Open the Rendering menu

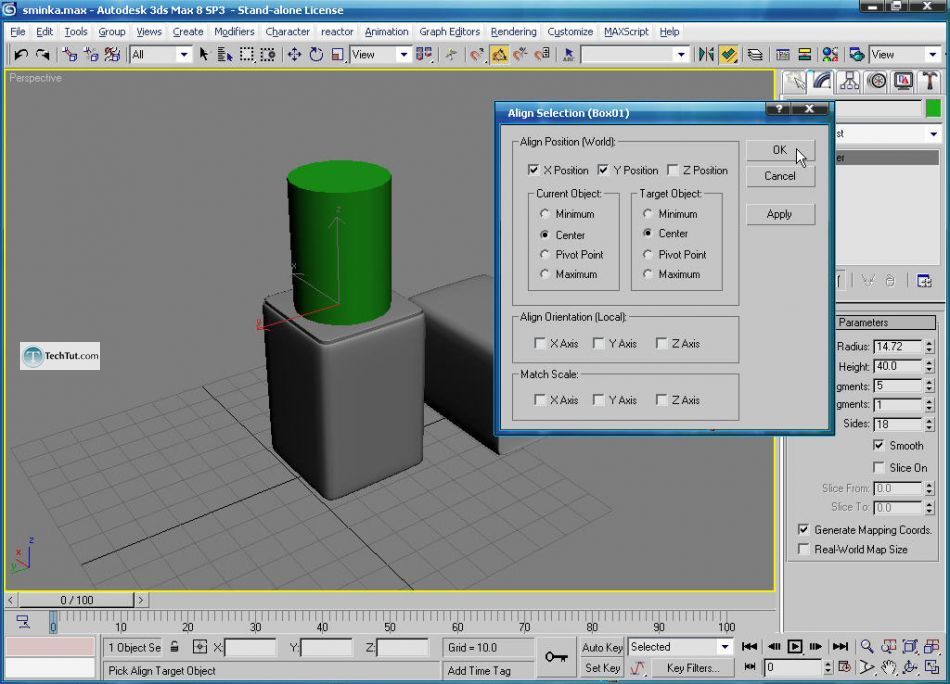(x=513, y=31)
